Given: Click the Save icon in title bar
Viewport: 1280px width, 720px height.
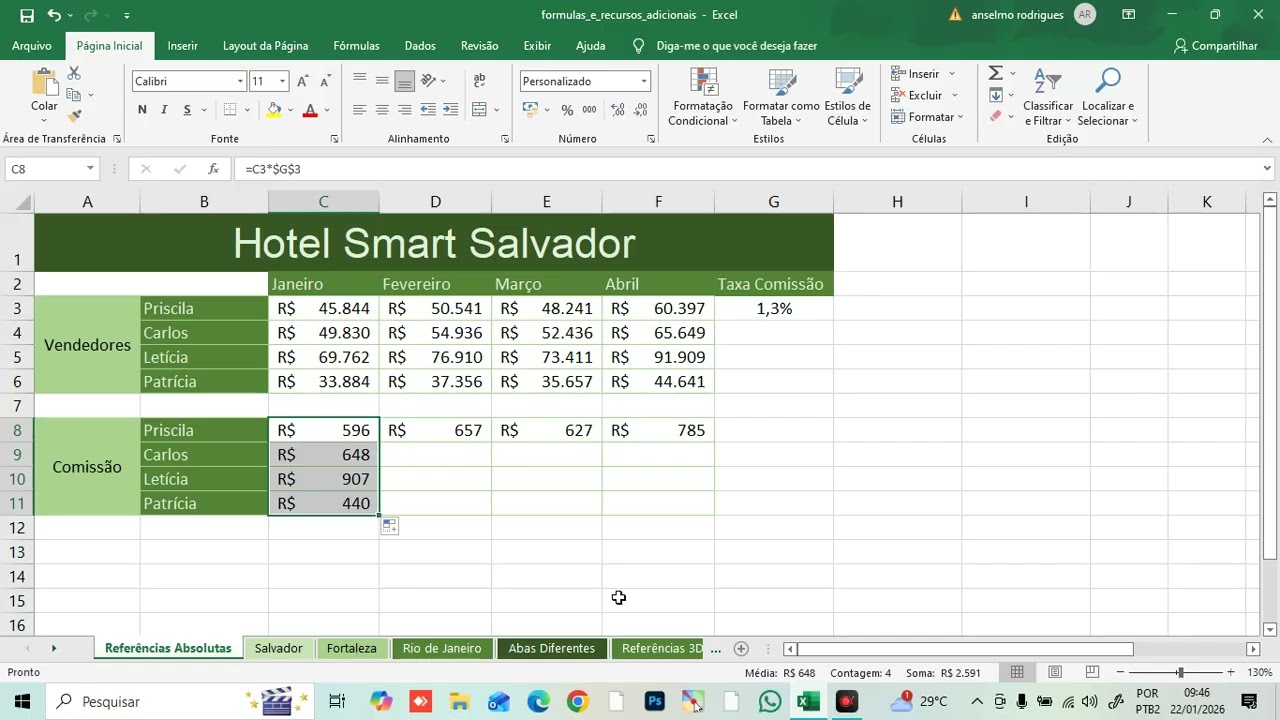Looking at the screenshot, I should [27, 15].
